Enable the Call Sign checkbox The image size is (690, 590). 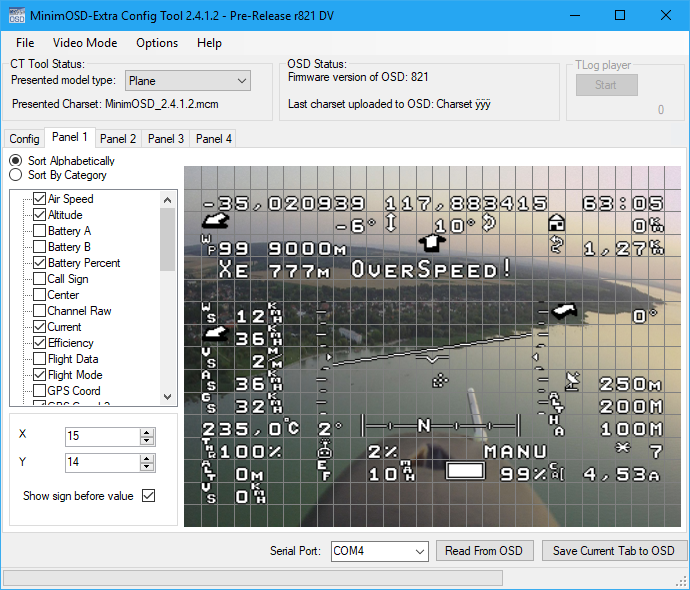point(40,279)
